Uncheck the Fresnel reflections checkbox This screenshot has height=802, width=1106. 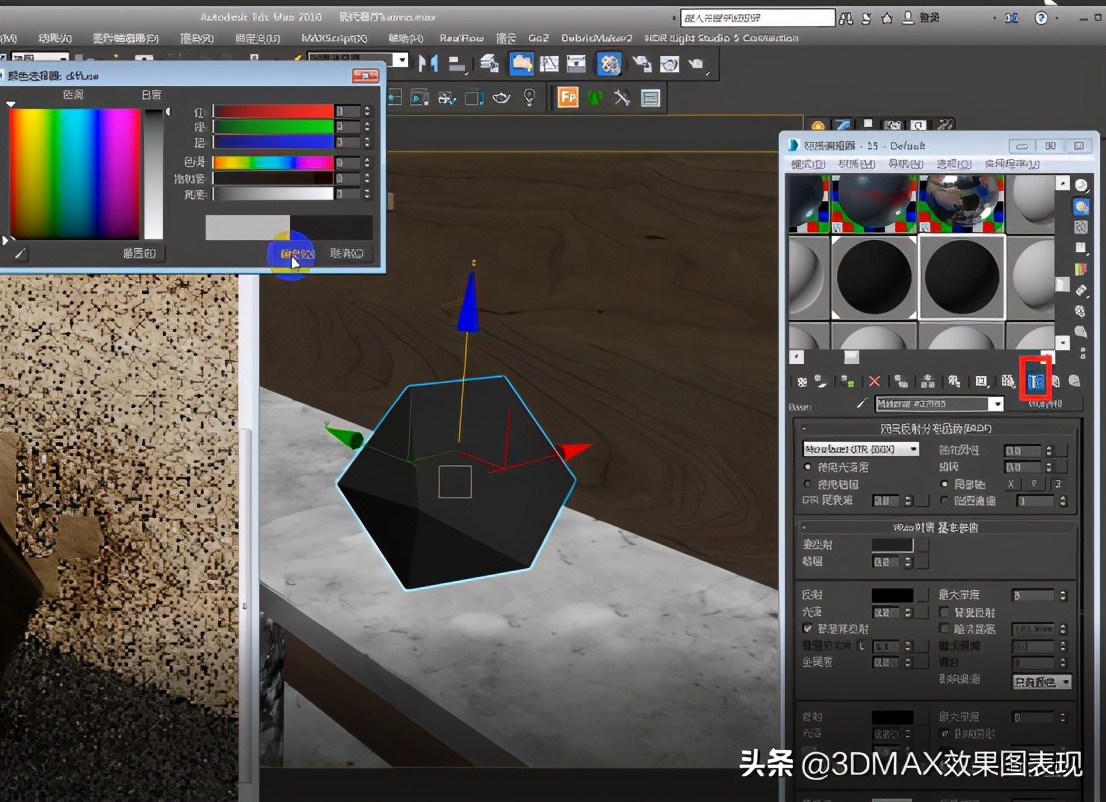(x=806, y=628)
